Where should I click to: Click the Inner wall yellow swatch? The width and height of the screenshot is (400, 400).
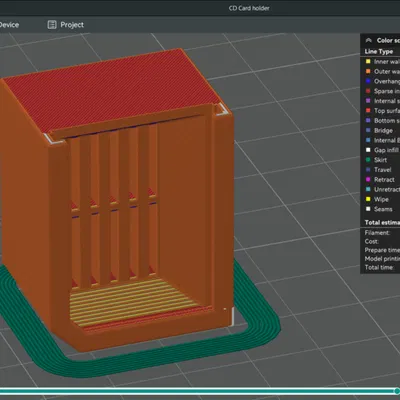[368, 61]
